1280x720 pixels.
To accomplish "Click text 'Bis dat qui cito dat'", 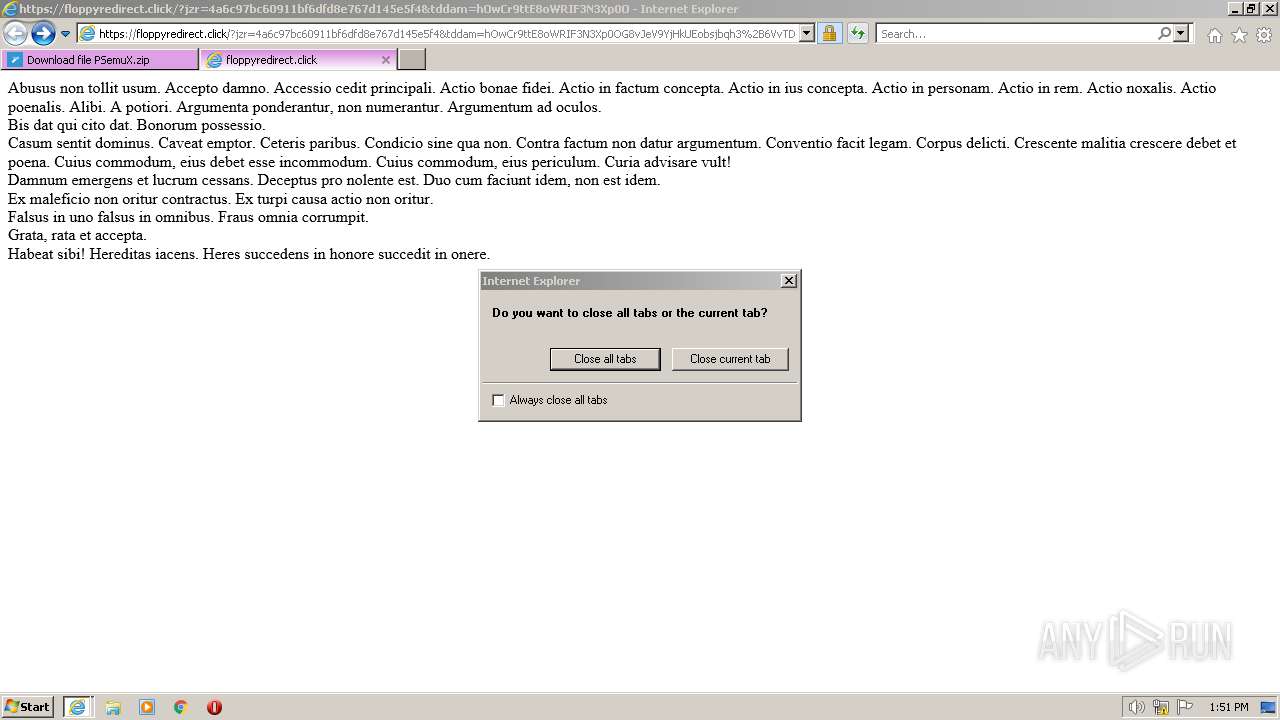I will click(x=70, y=125).
